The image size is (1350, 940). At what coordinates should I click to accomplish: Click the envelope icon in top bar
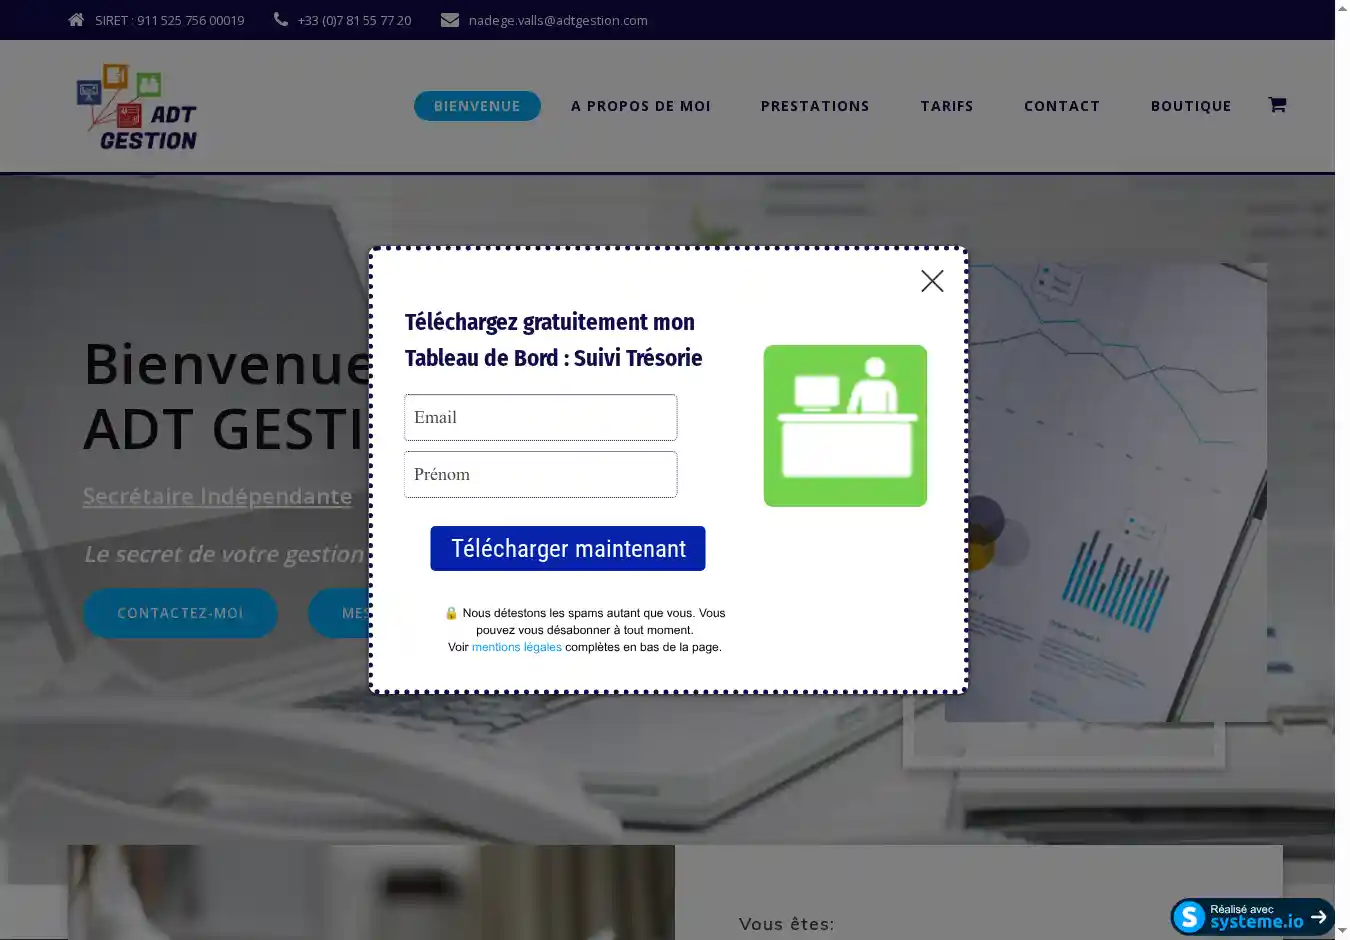coord(450,20)
